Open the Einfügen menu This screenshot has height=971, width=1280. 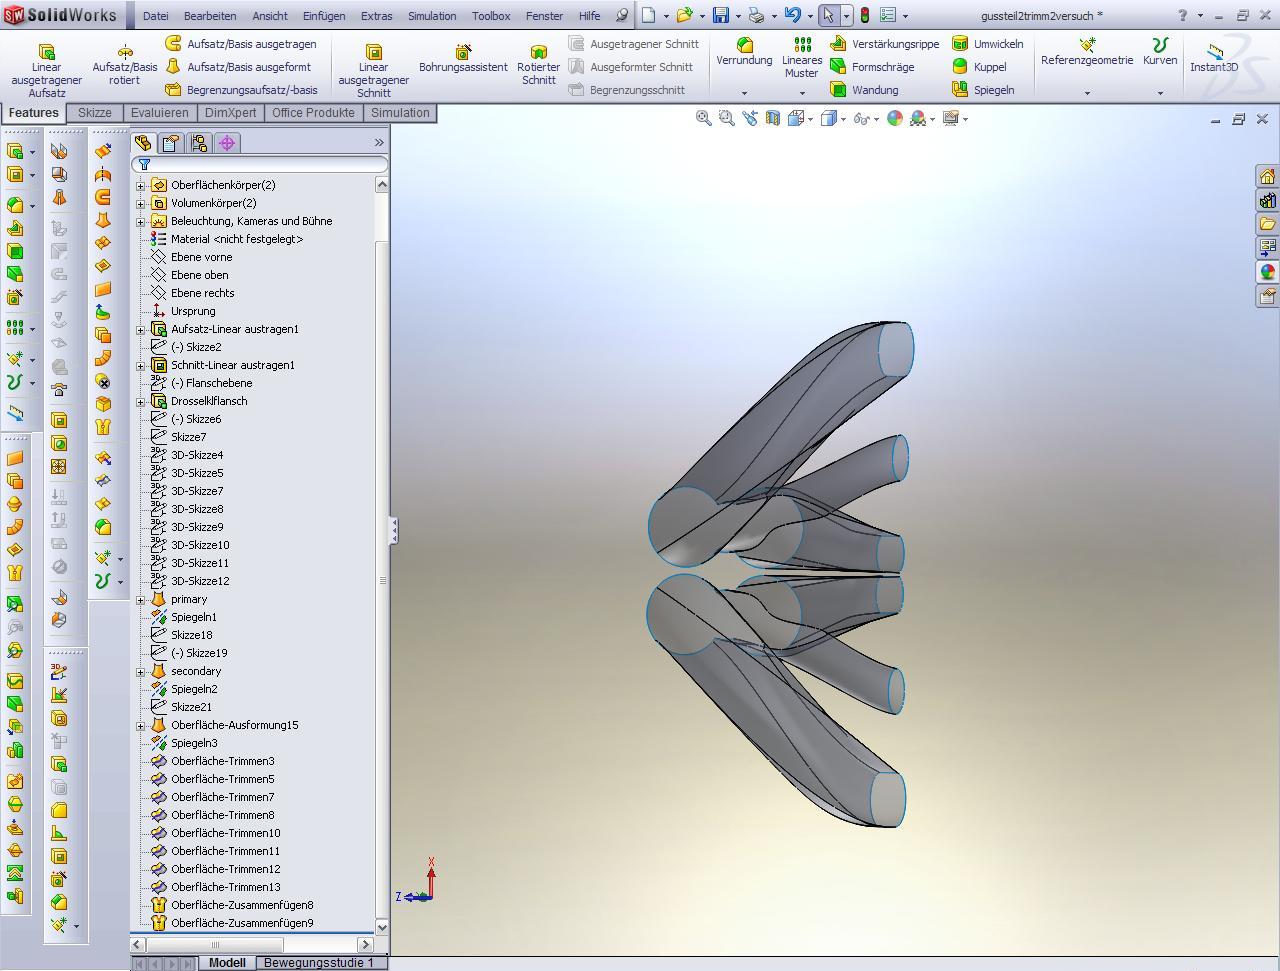coord(324,16)
